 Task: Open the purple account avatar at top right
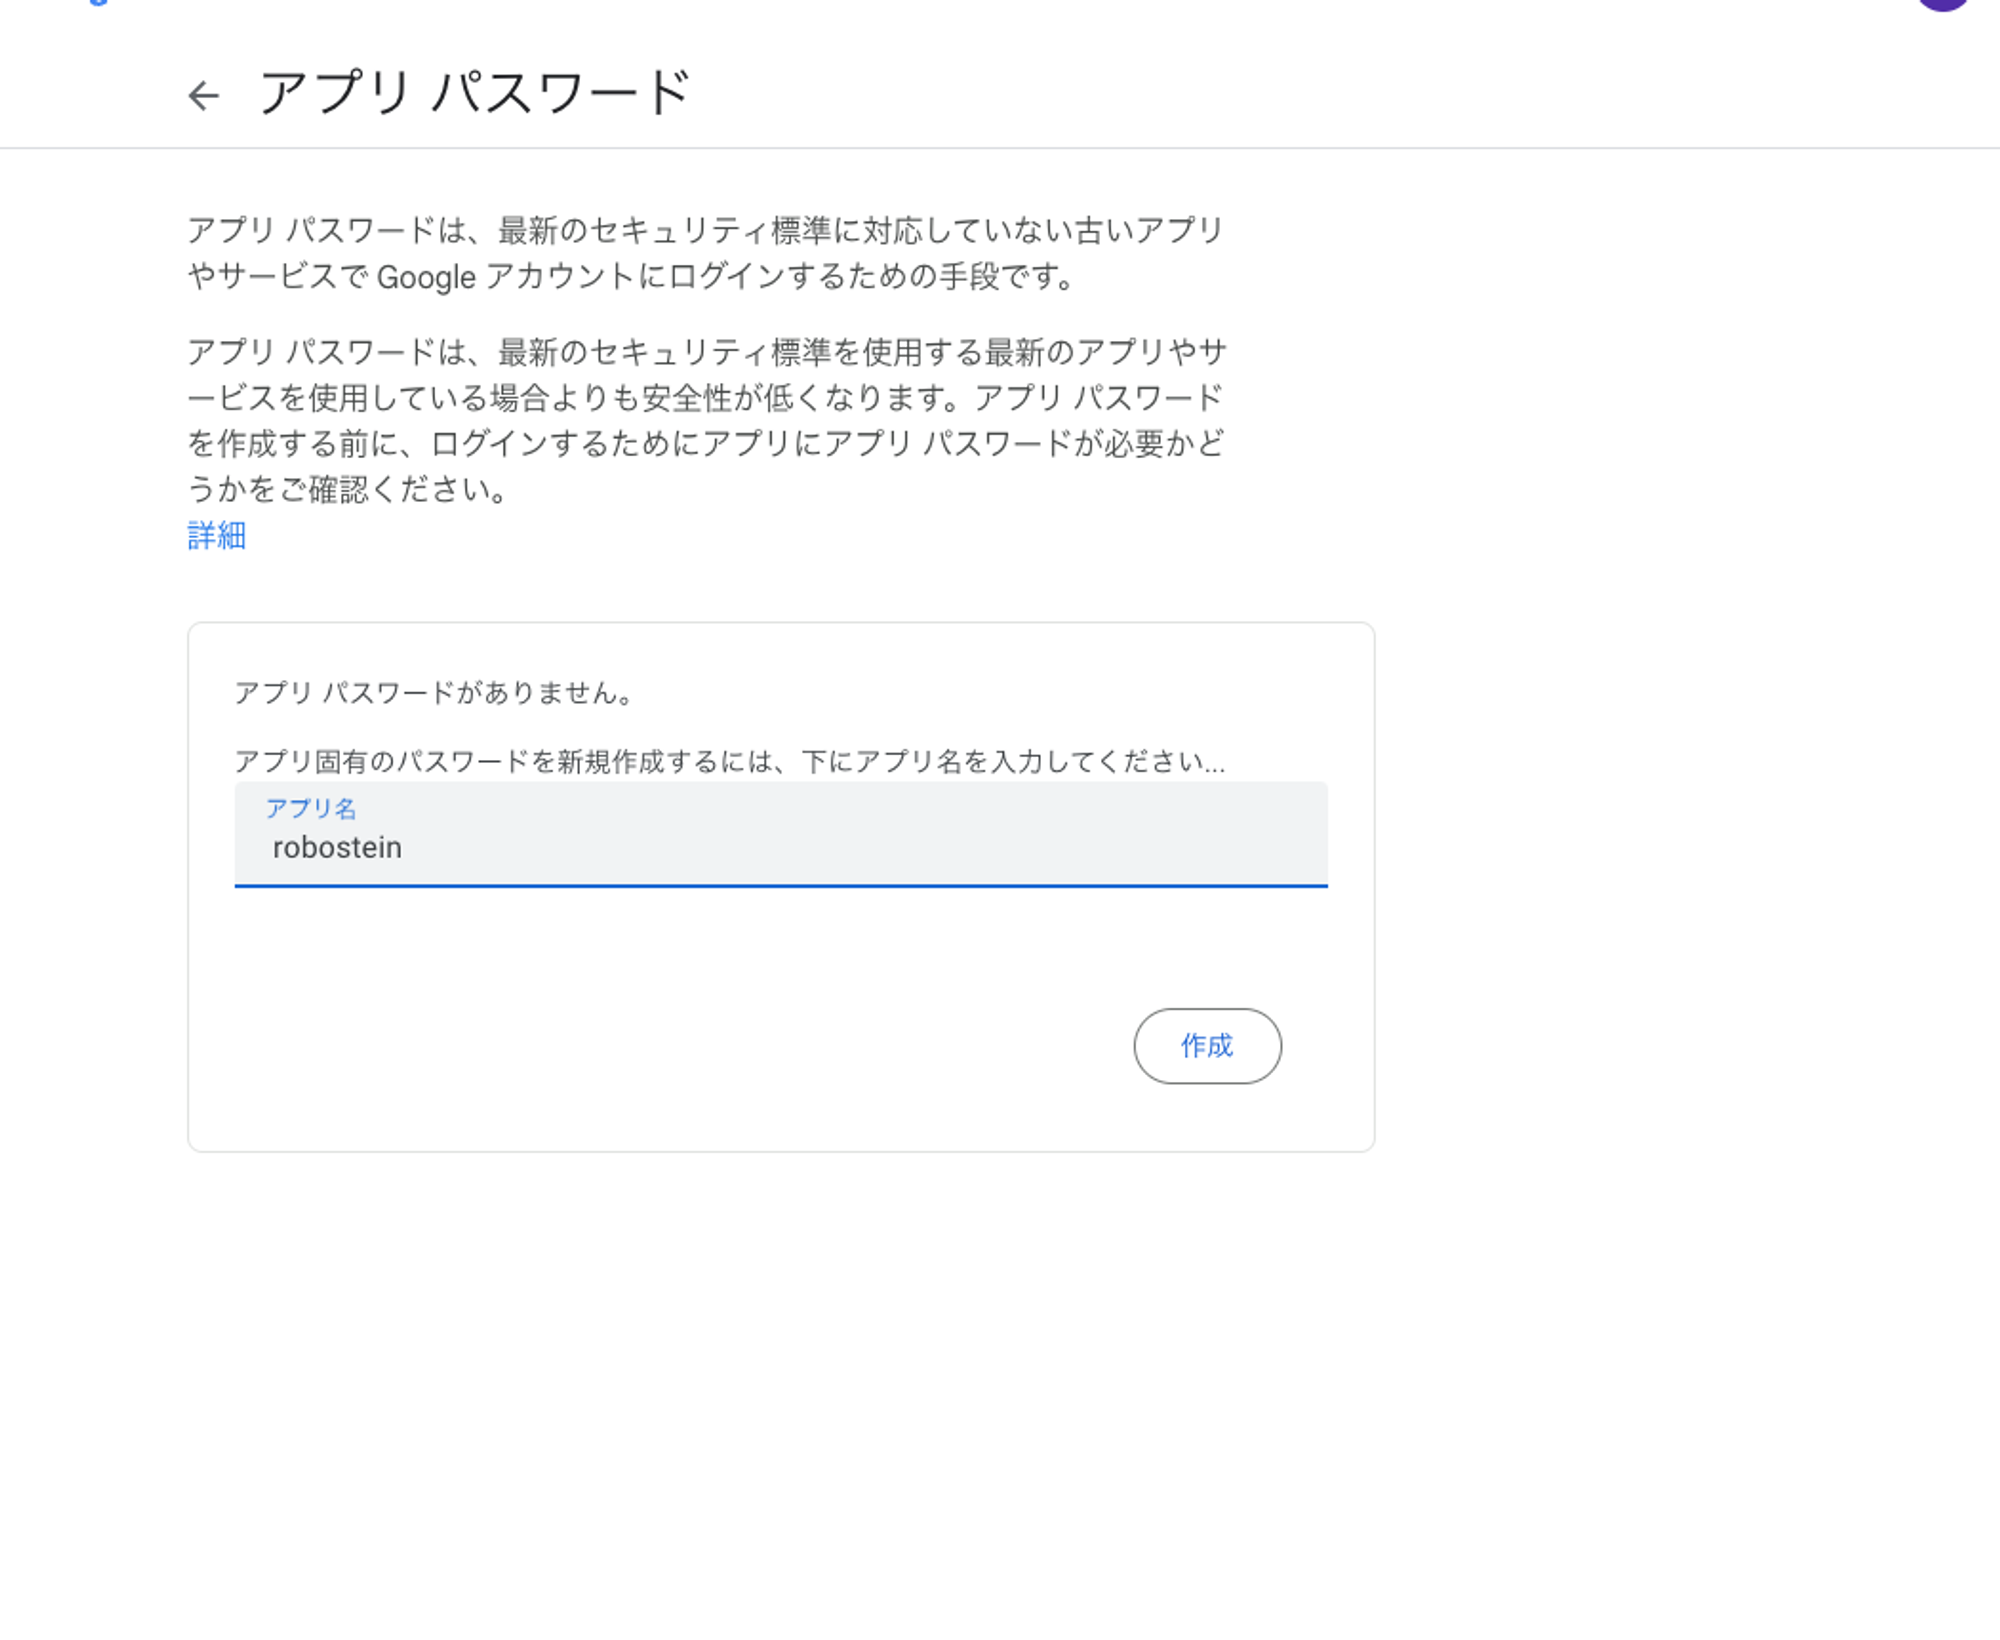1943,4
